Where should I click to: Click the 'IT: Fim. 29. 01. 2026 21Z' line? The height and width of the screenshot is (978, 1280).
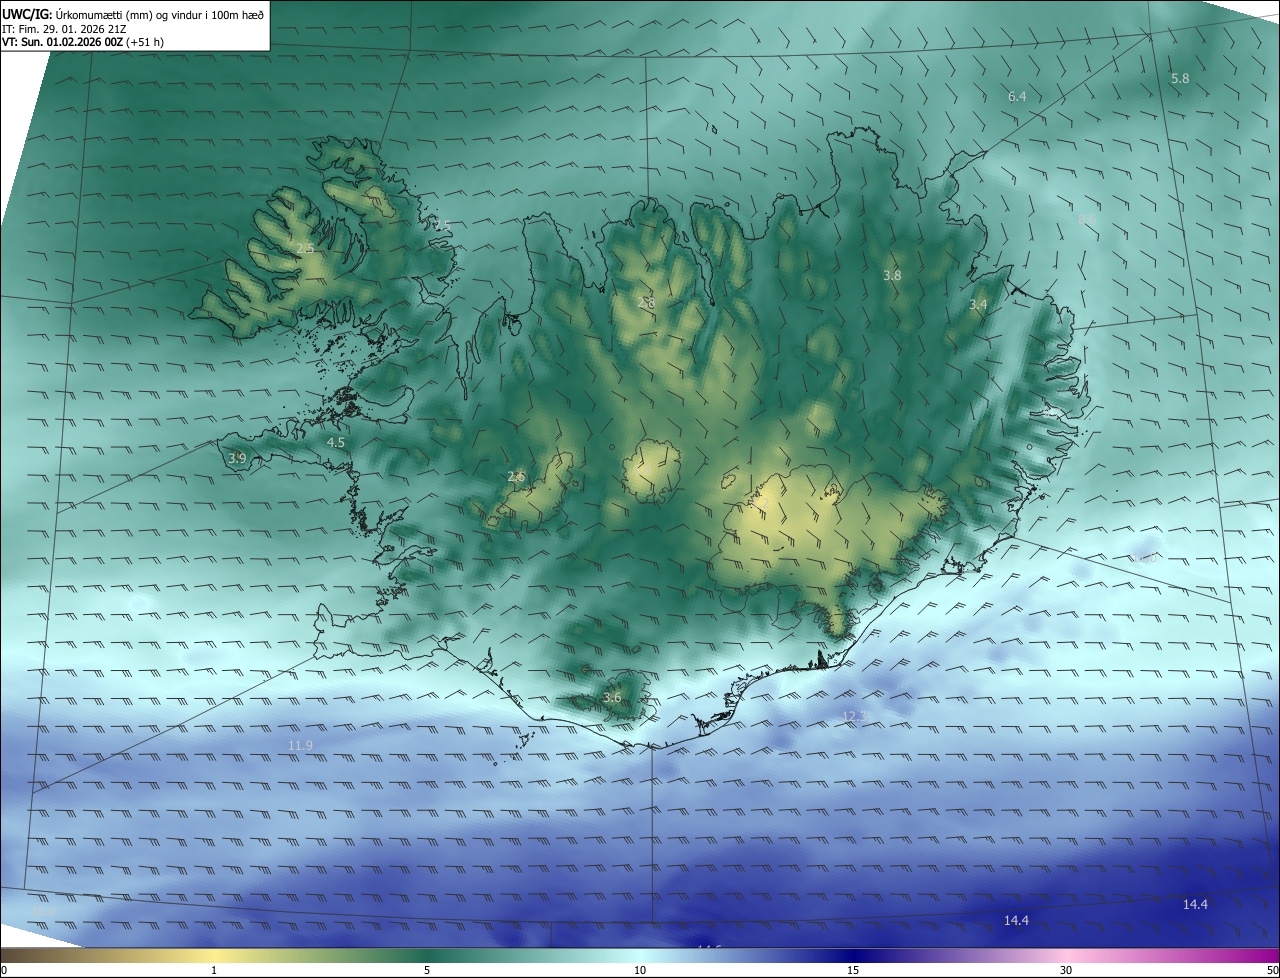pyautogui.click(x=63, y=29)
